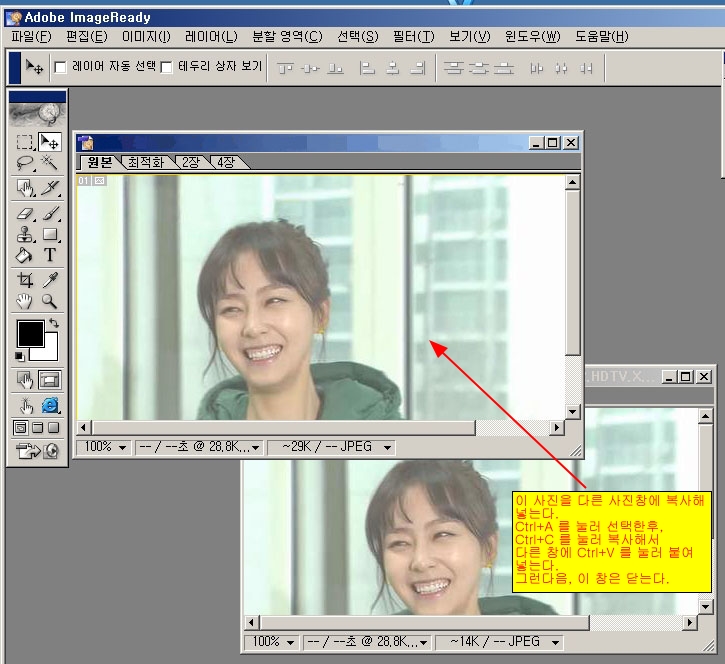
Task: Select the Magic Wand tool
Action: click(x=49, y=163)
